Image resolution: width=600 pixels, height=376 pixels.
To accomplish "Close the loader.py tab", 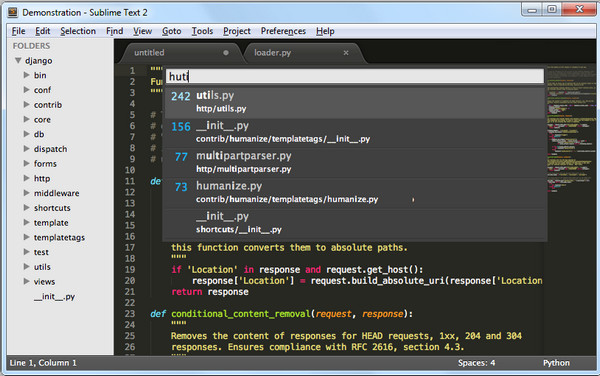I will (x=346, y=53).
